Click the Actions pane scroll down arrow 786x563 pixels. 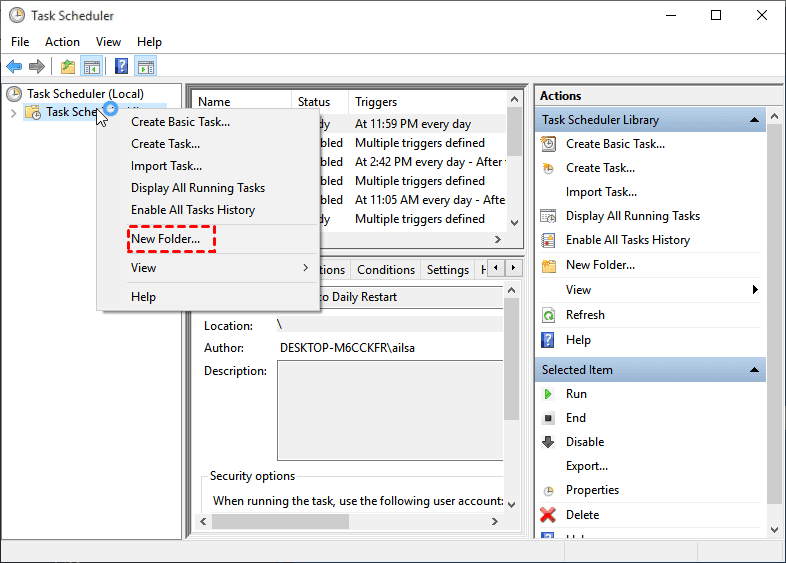point(774,529)
